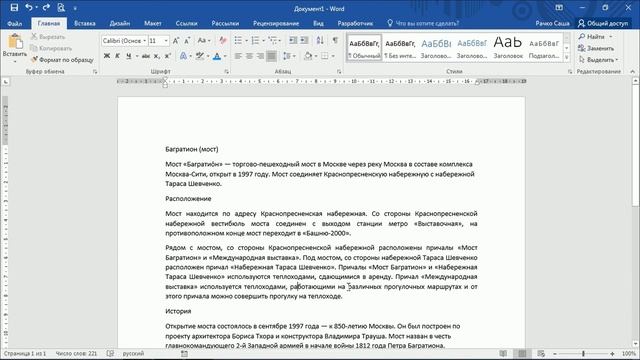Center the paragraph text
The image size is (640, 360).
[249, 56]
